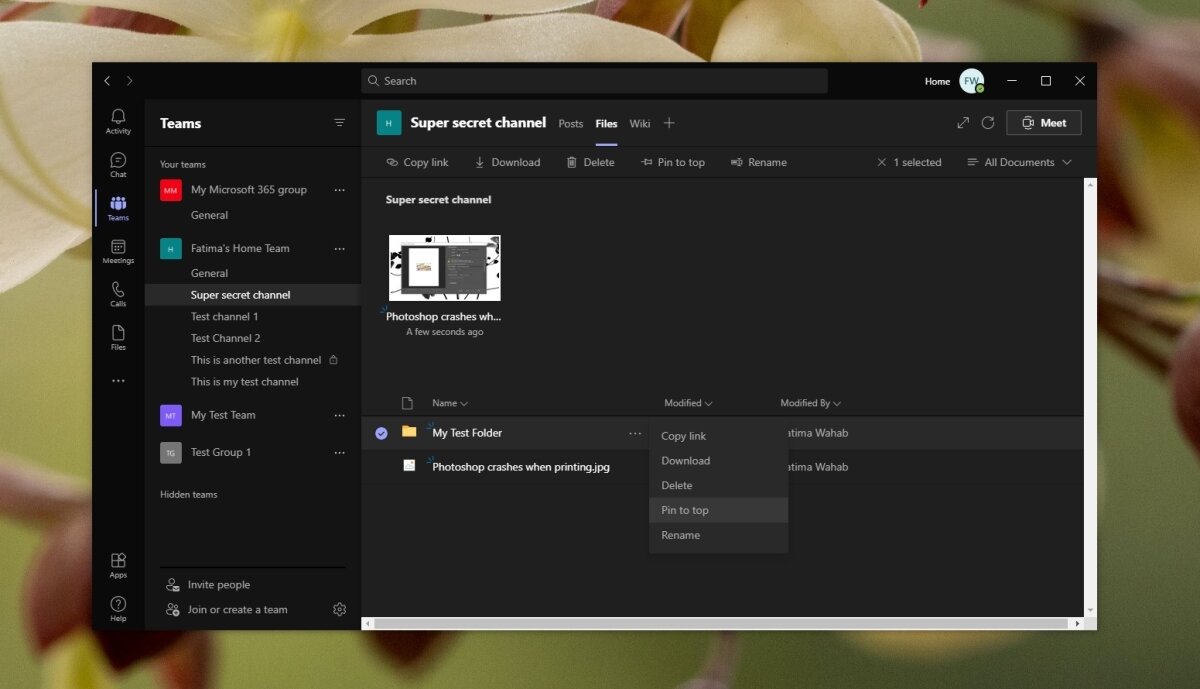The image size is (1200, 689).
Task: Deselect the My Test Folder checkbox
Action: 381,433
